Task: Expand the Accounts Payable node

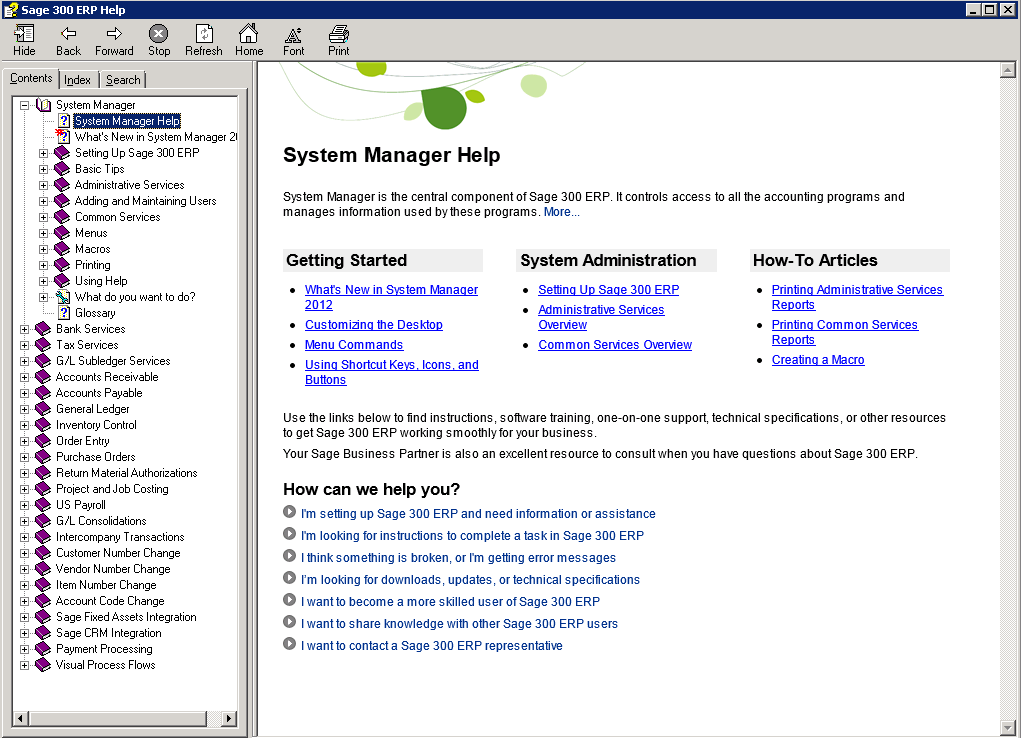Action: point(24,393)
